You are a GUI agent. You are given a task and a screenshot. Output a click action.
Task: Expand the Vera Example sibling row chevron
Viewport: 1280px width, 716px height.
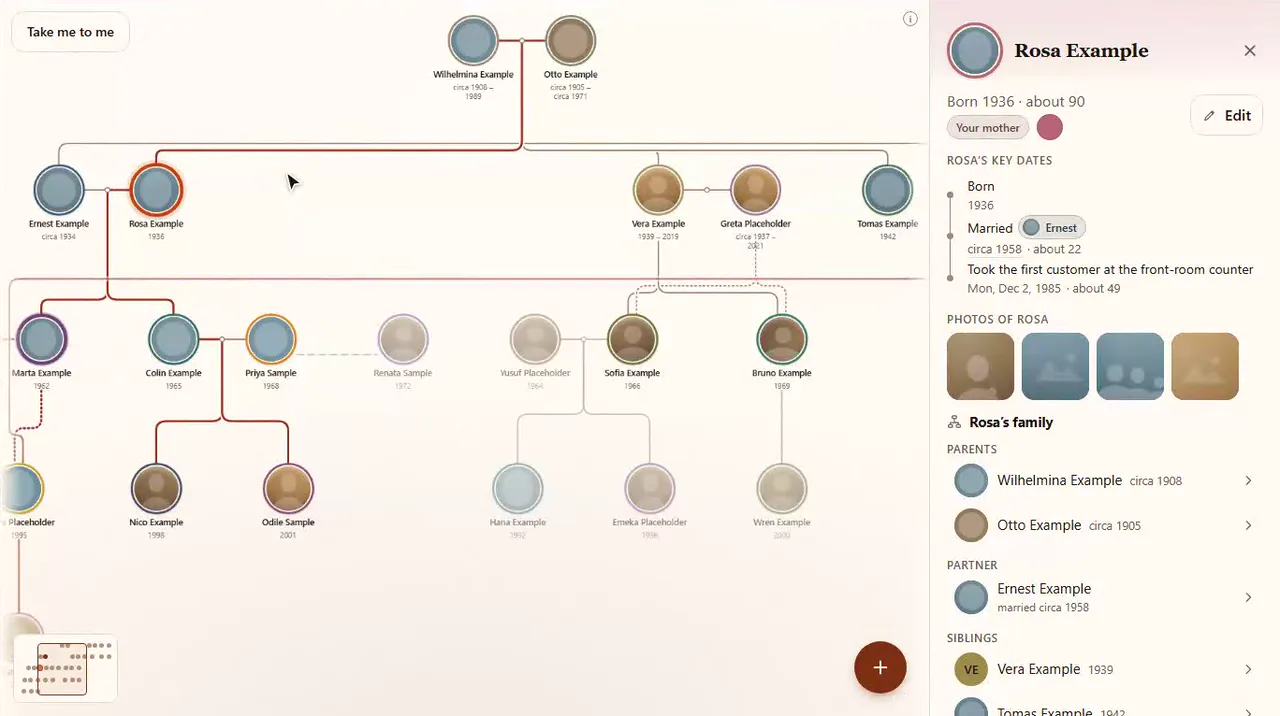coord(1248,670)
